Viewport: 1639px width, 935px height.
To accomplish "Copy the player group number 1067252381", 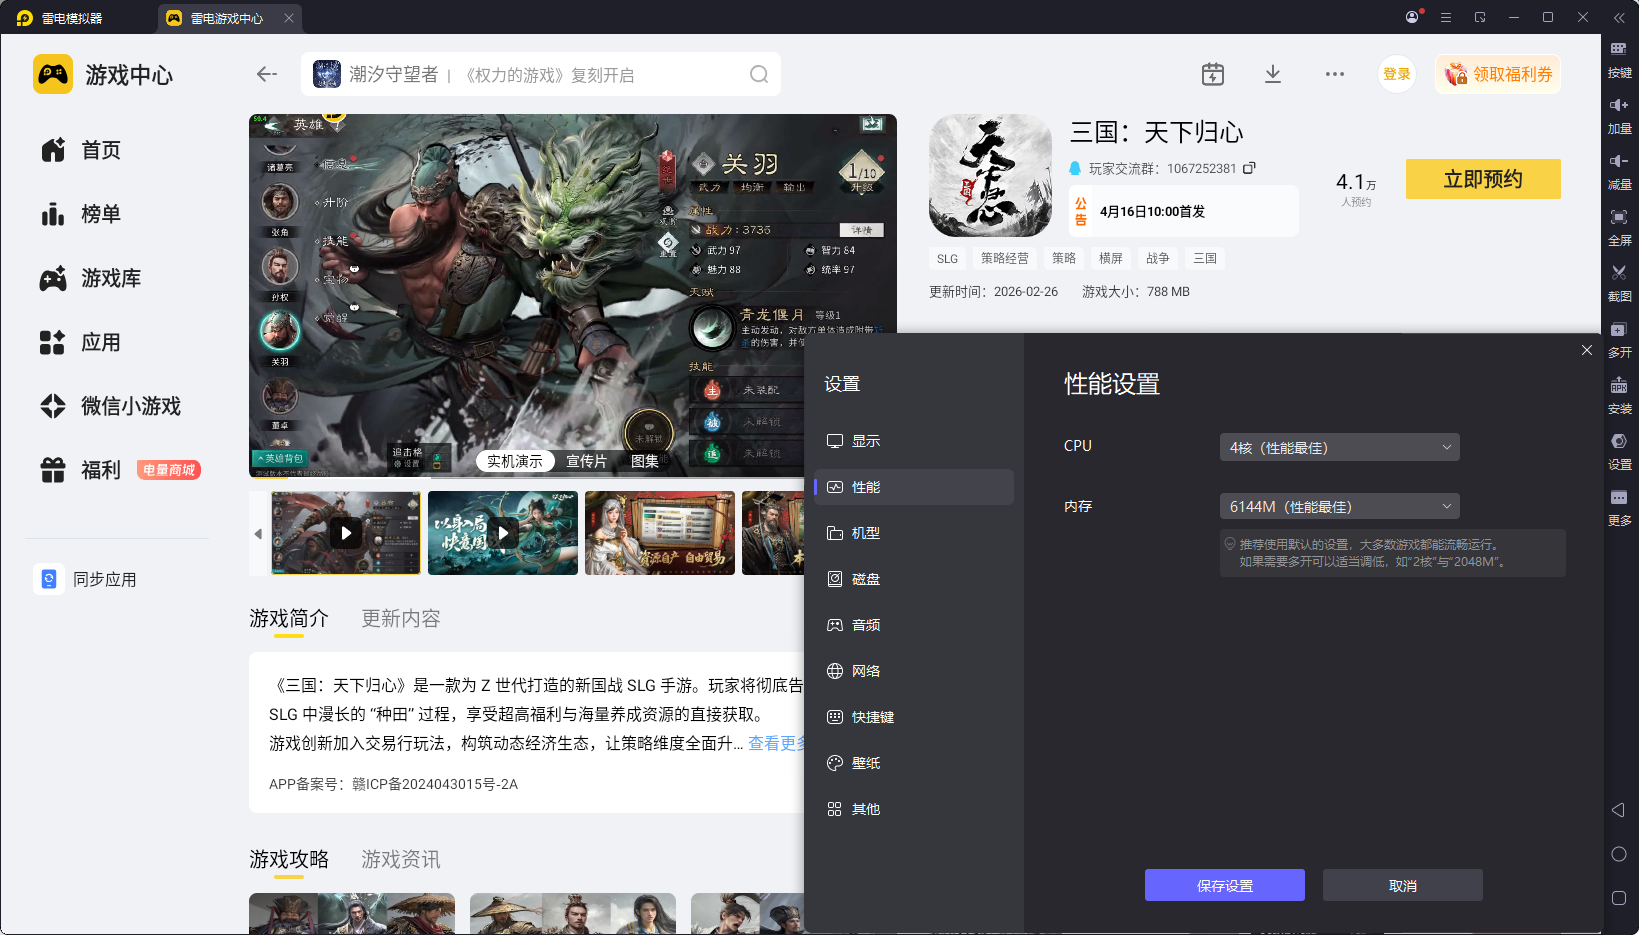I will (x=1249, y=168).
